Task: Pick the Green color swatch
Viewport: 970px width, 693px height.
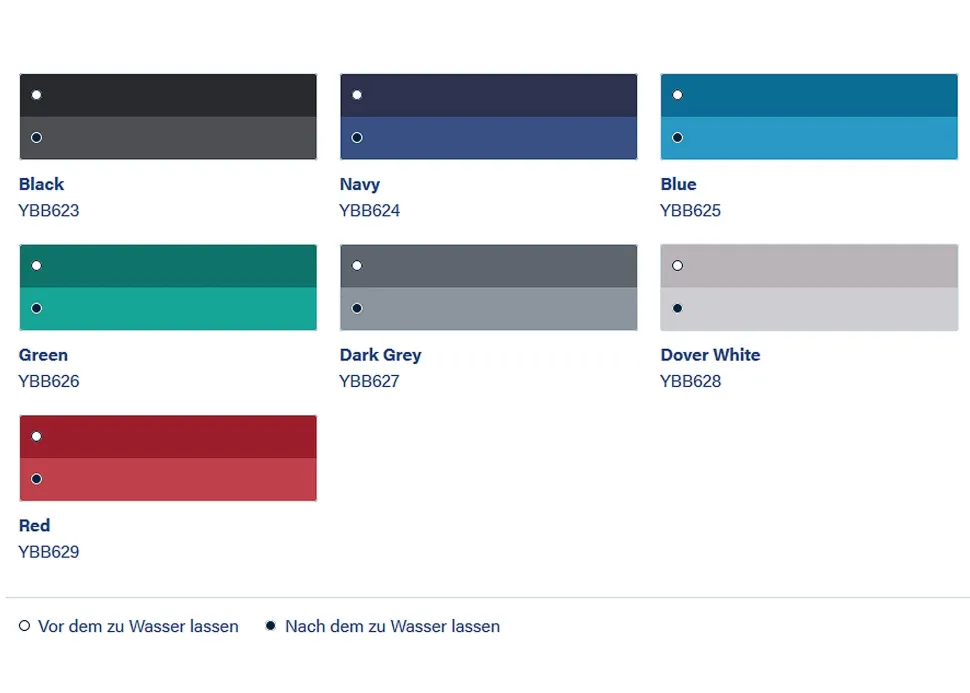Action: 168,288
